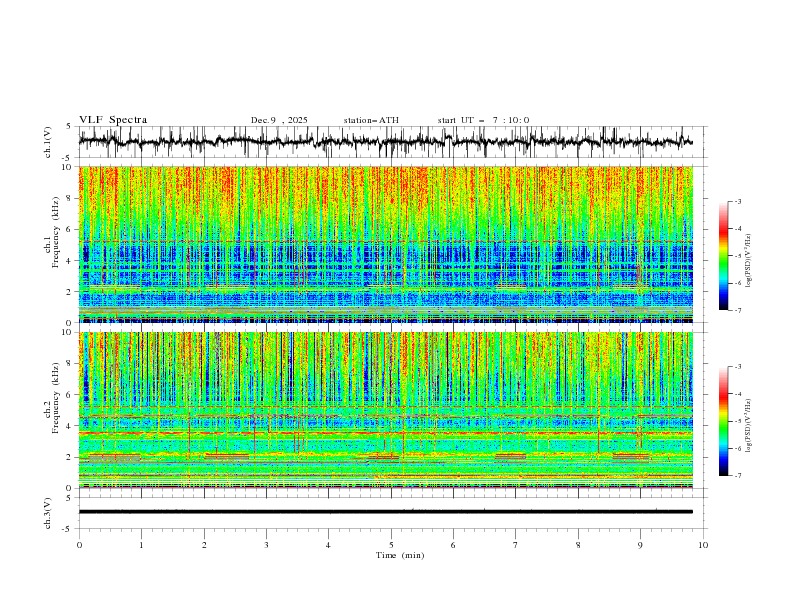Click the ch.3 flat voltage trace

385,512
